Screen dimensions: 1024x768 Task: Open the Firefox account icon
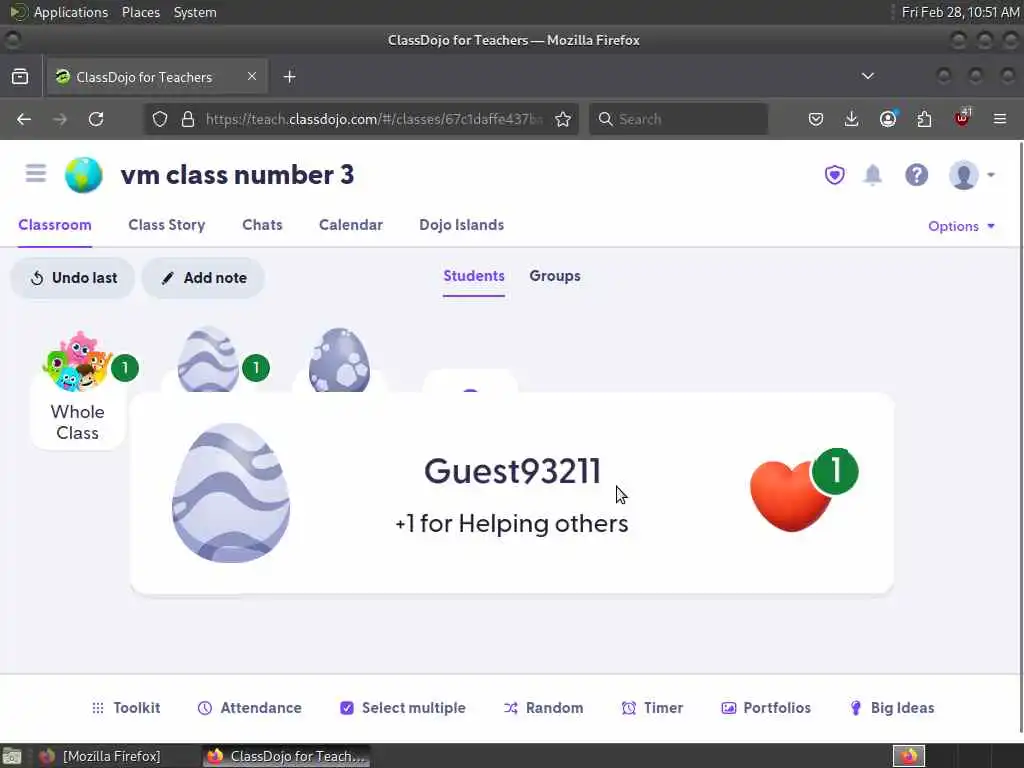[888, 119]
